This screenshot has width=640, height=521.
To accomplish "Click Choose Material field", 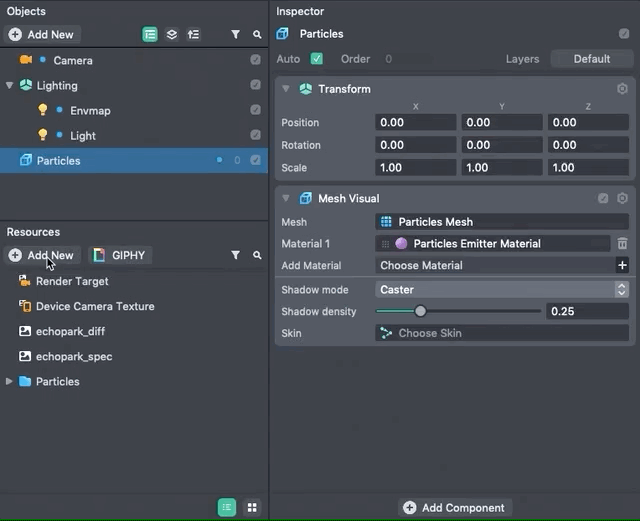I will tap(495, 265).
